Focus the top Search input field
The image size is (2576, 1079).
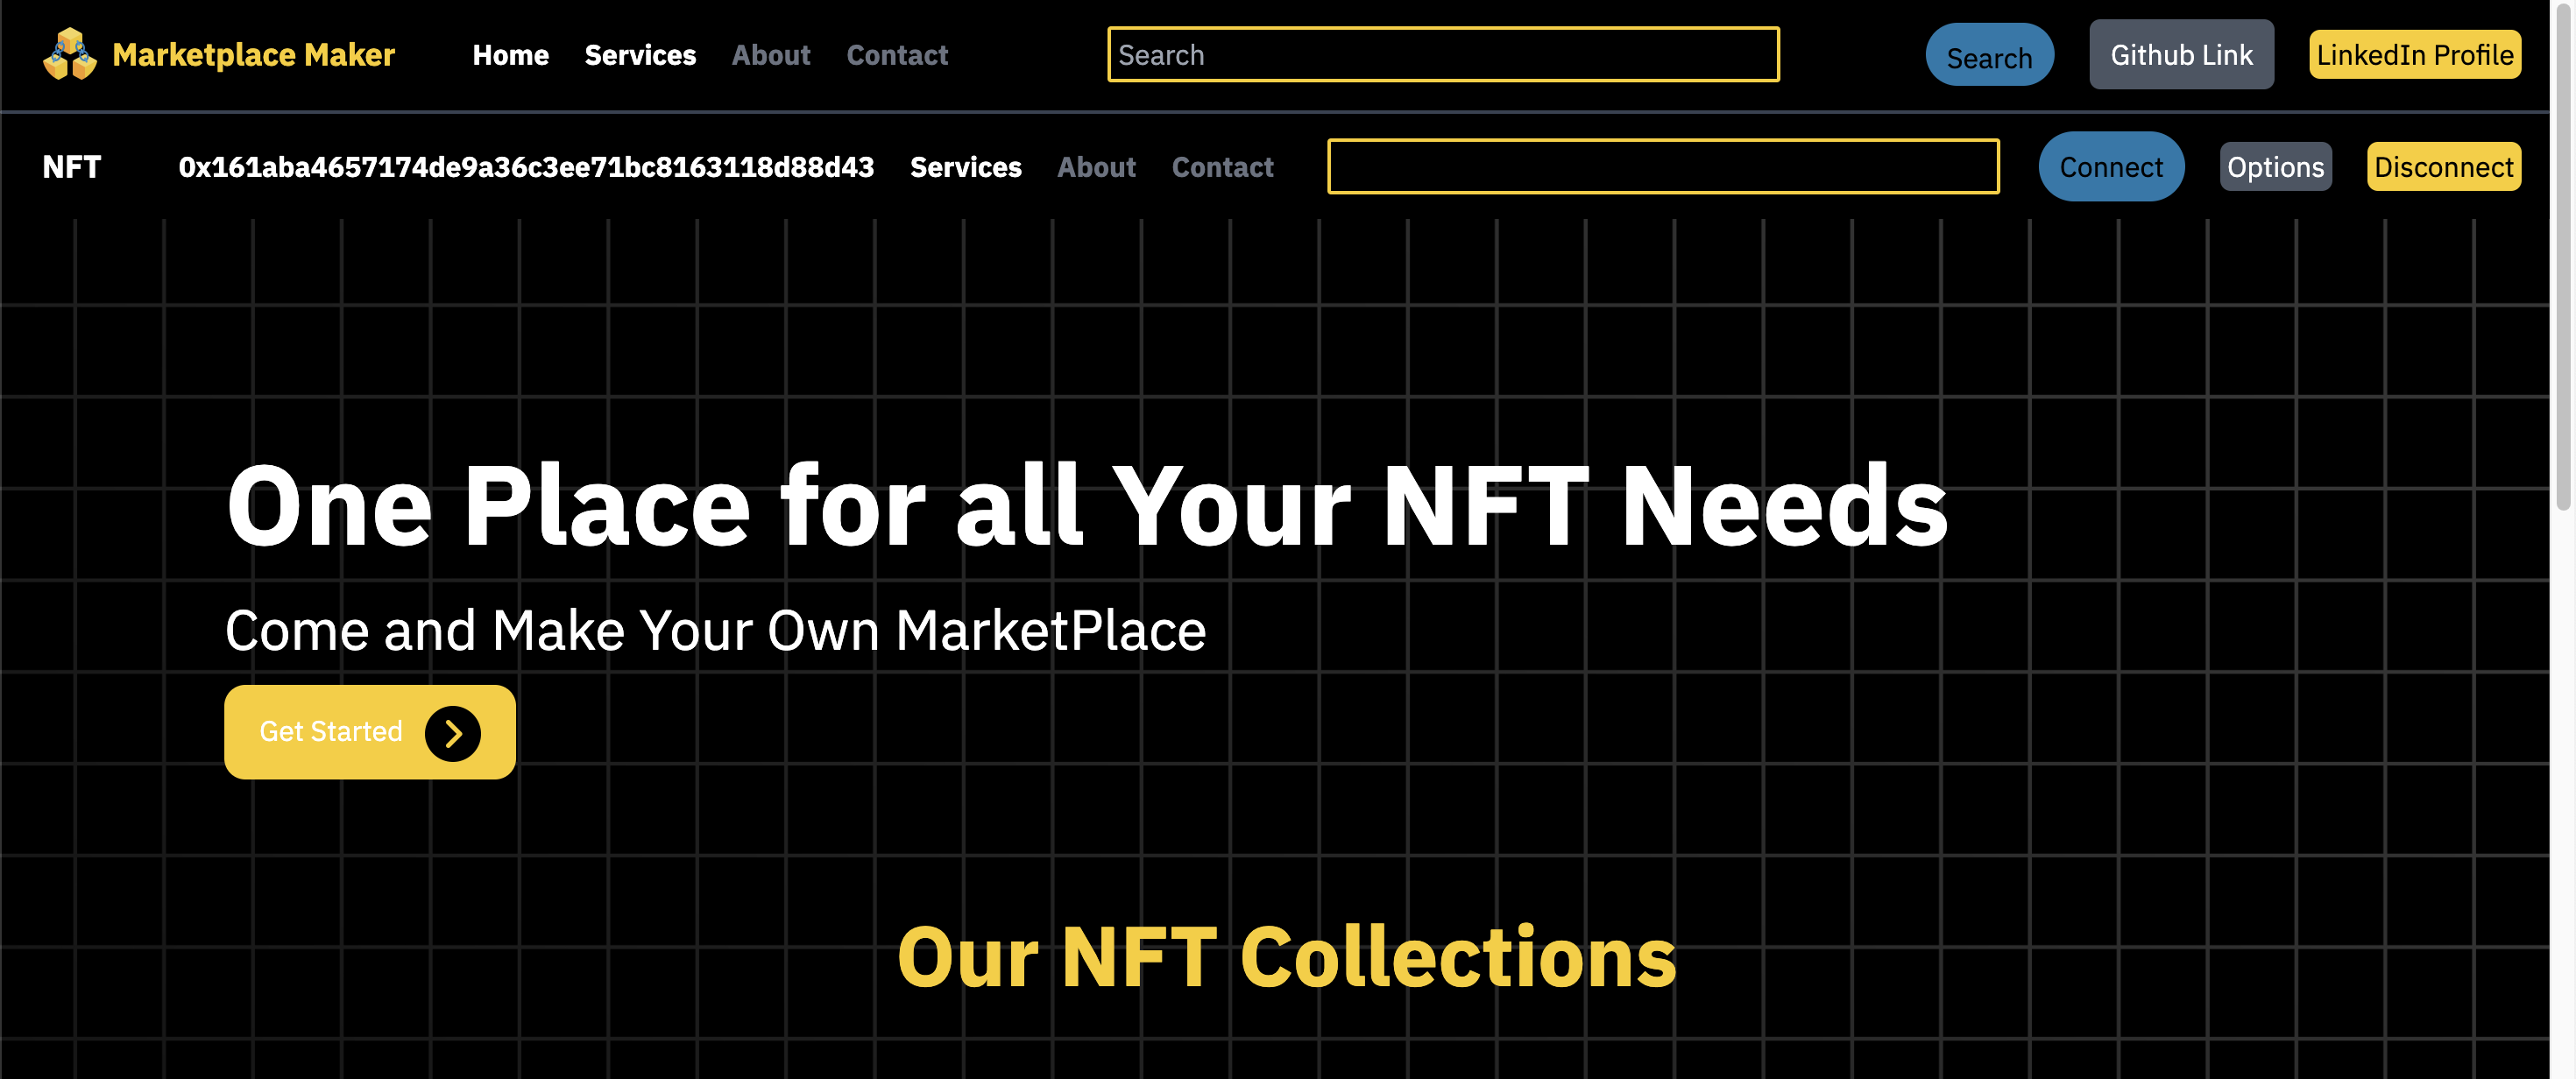(1442, 55)
